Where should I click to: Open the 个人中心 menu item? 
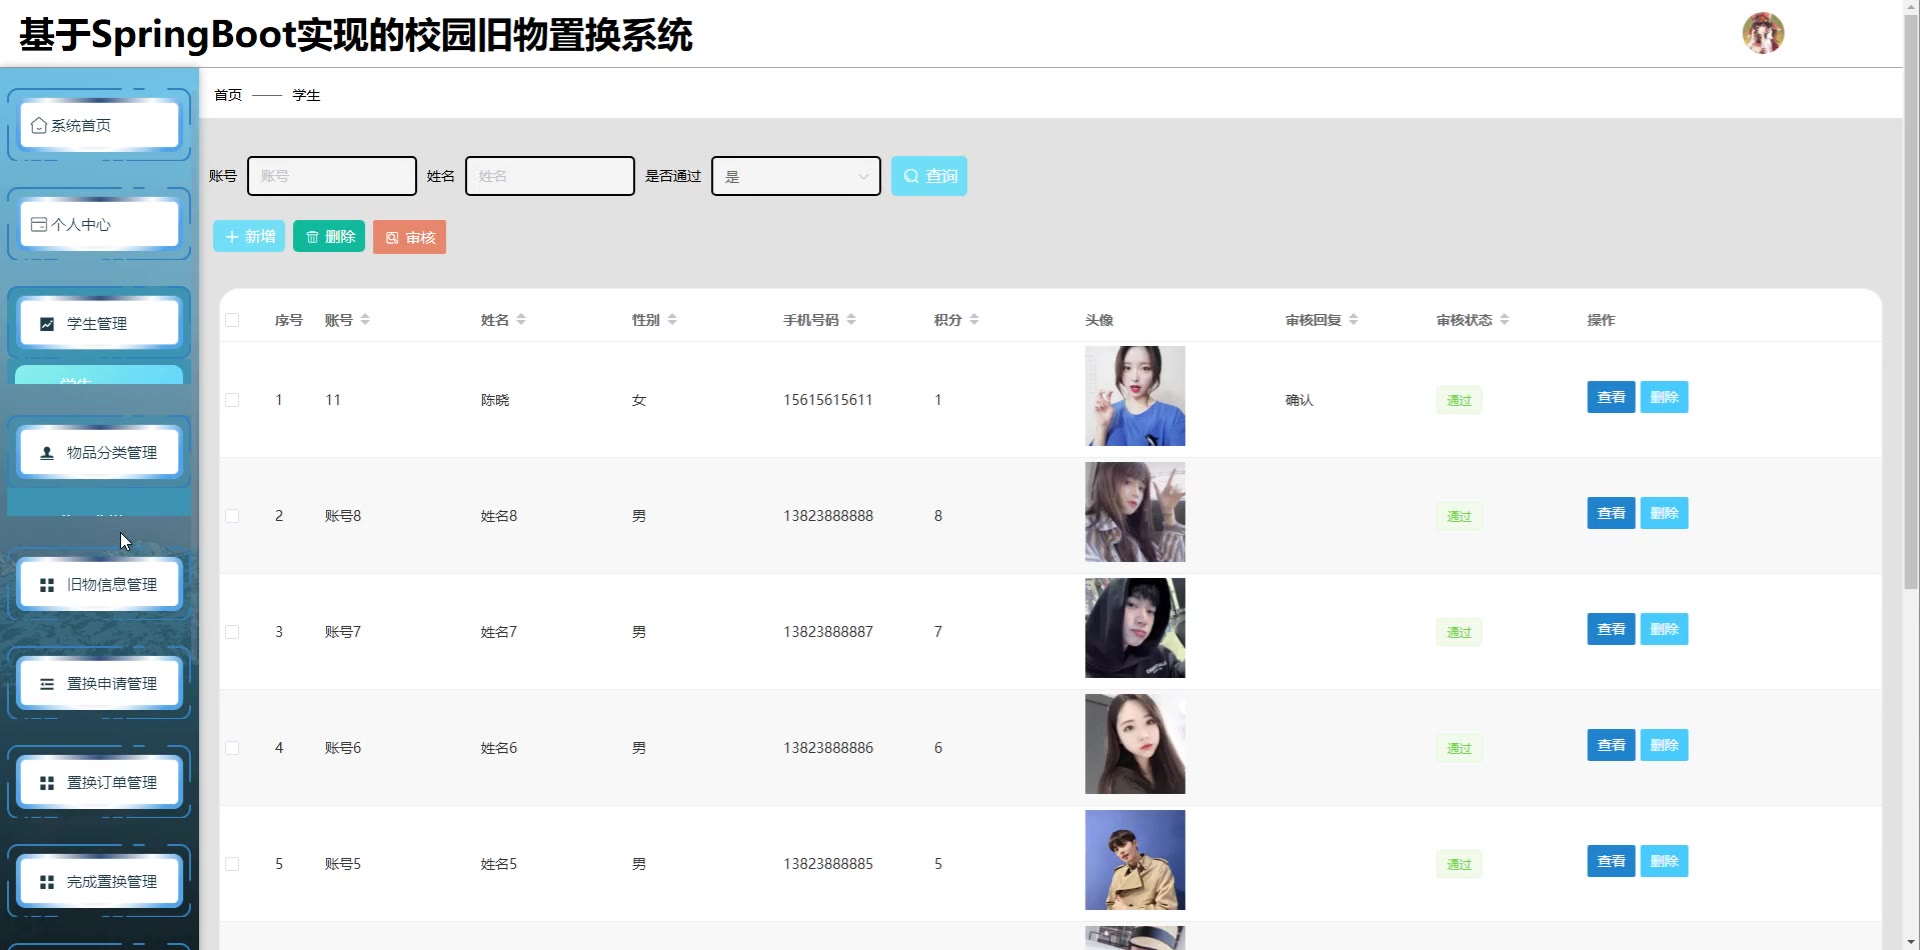click(99, 225)
